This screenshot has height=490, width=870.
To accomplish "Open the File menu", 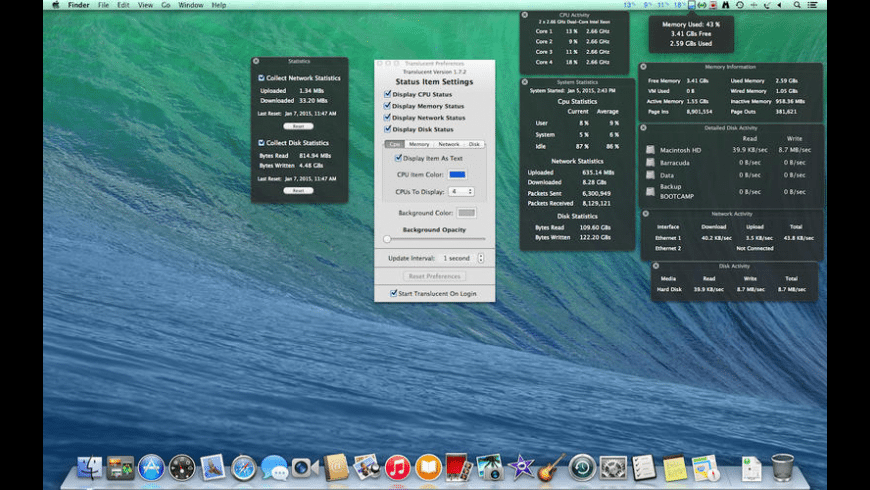I will point(103,4).
